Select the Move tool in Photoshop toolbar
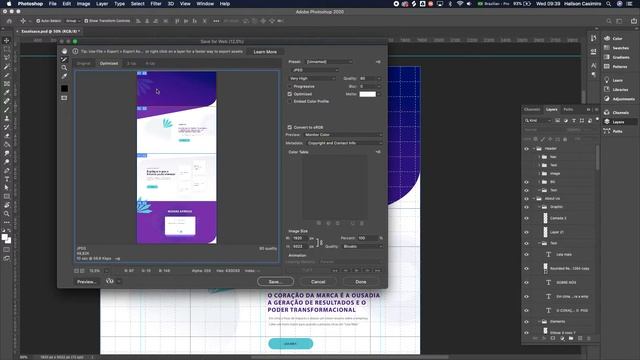This screenshot has height=360, width=640. (x=7, y=40)
